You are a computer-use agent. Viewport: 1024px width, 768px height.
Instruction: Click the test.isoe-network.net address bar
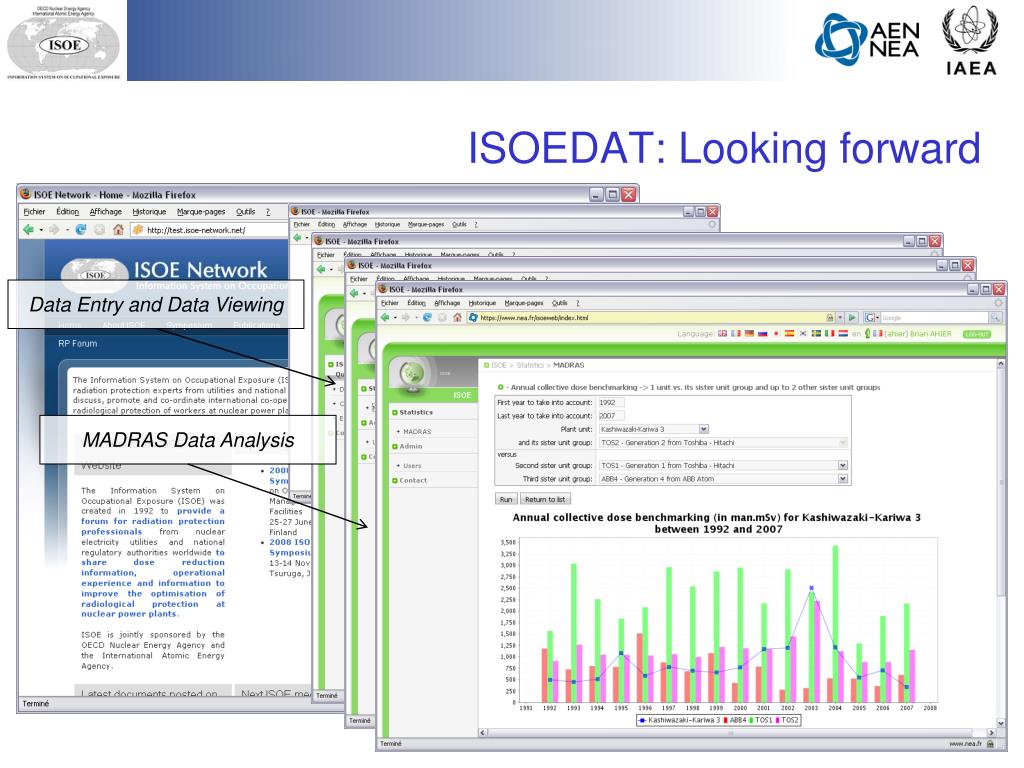point(209,230)
